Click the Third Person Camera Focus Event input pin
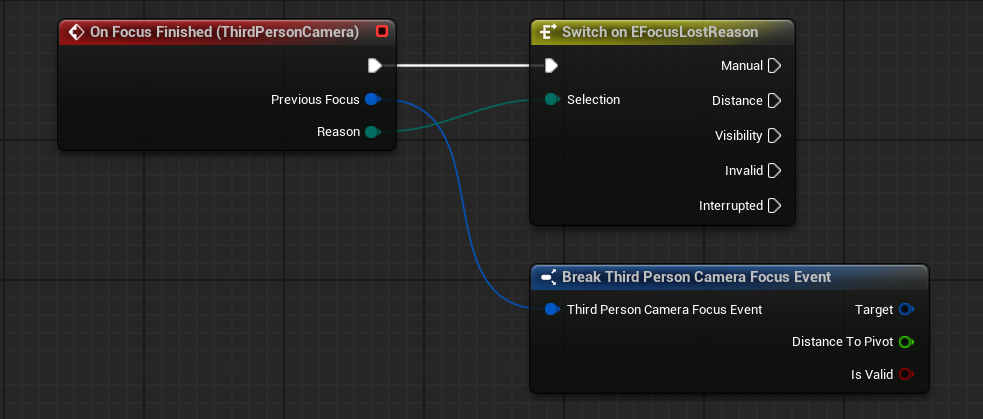The width and height of the screenshot is (983, 419). pos(551,309)
